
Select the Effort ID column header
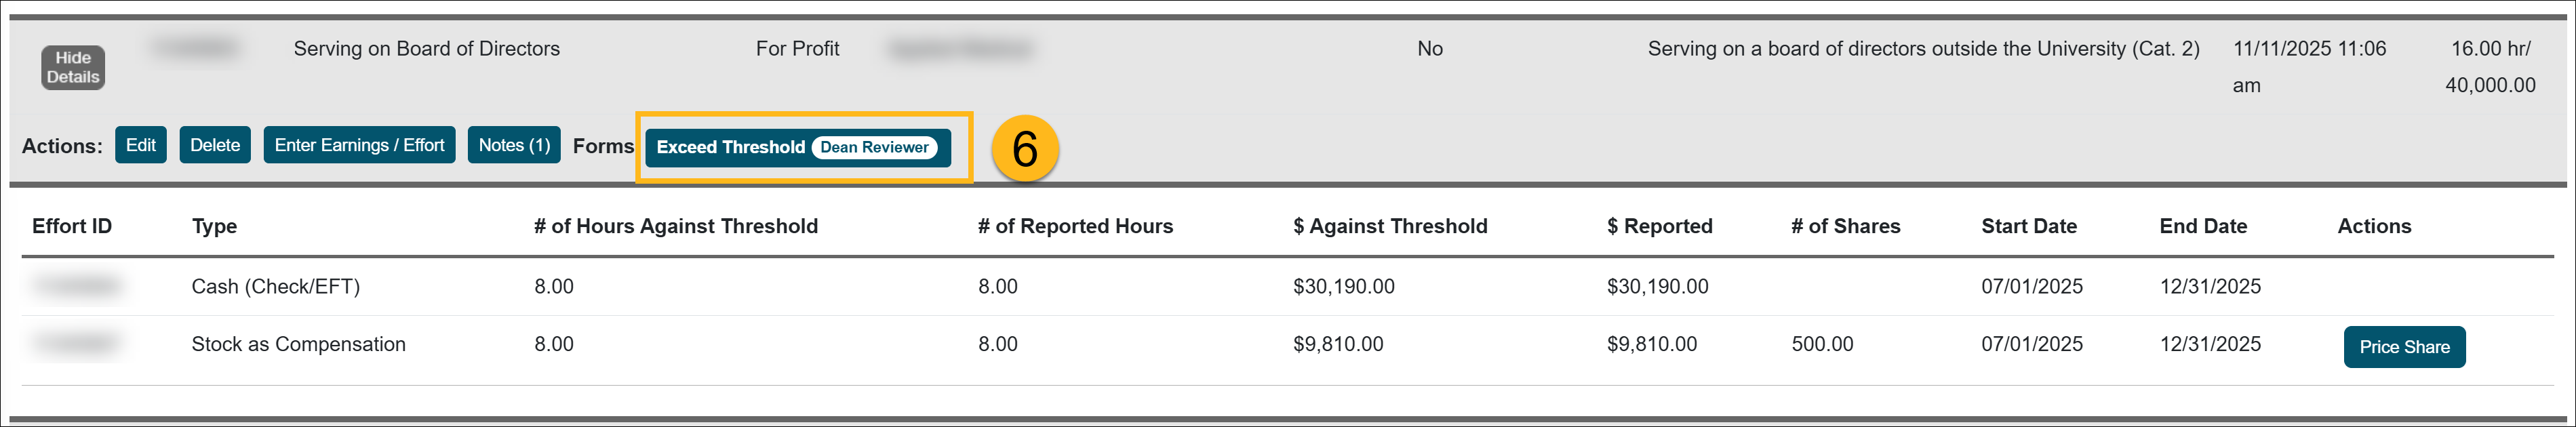click(x=72, y=226)
